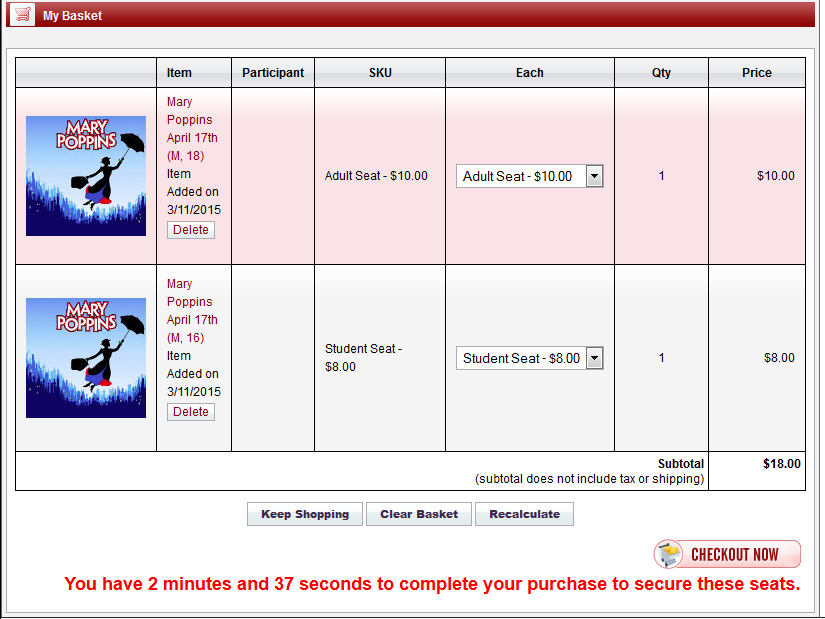The height and width of the screenshot is (619, 825).
Task: Click the Recalculate button
Action: pyautogui.click(x=524, y=514)
